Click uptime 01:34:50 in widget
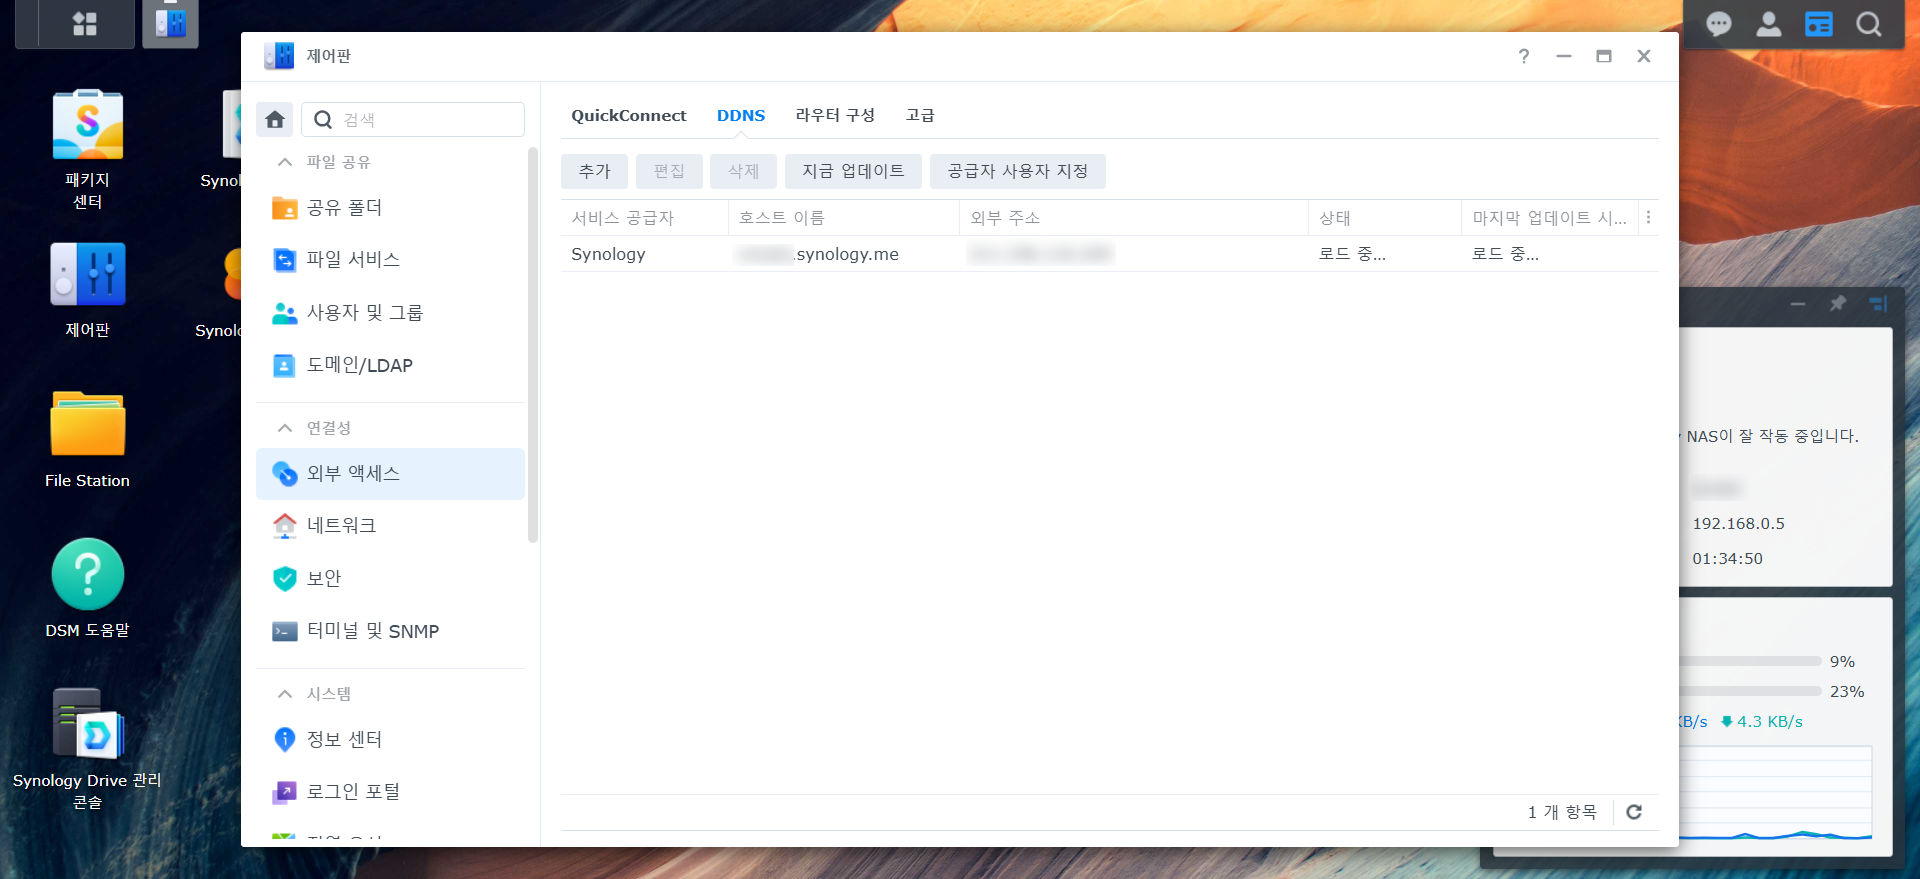 (1727, 559)
